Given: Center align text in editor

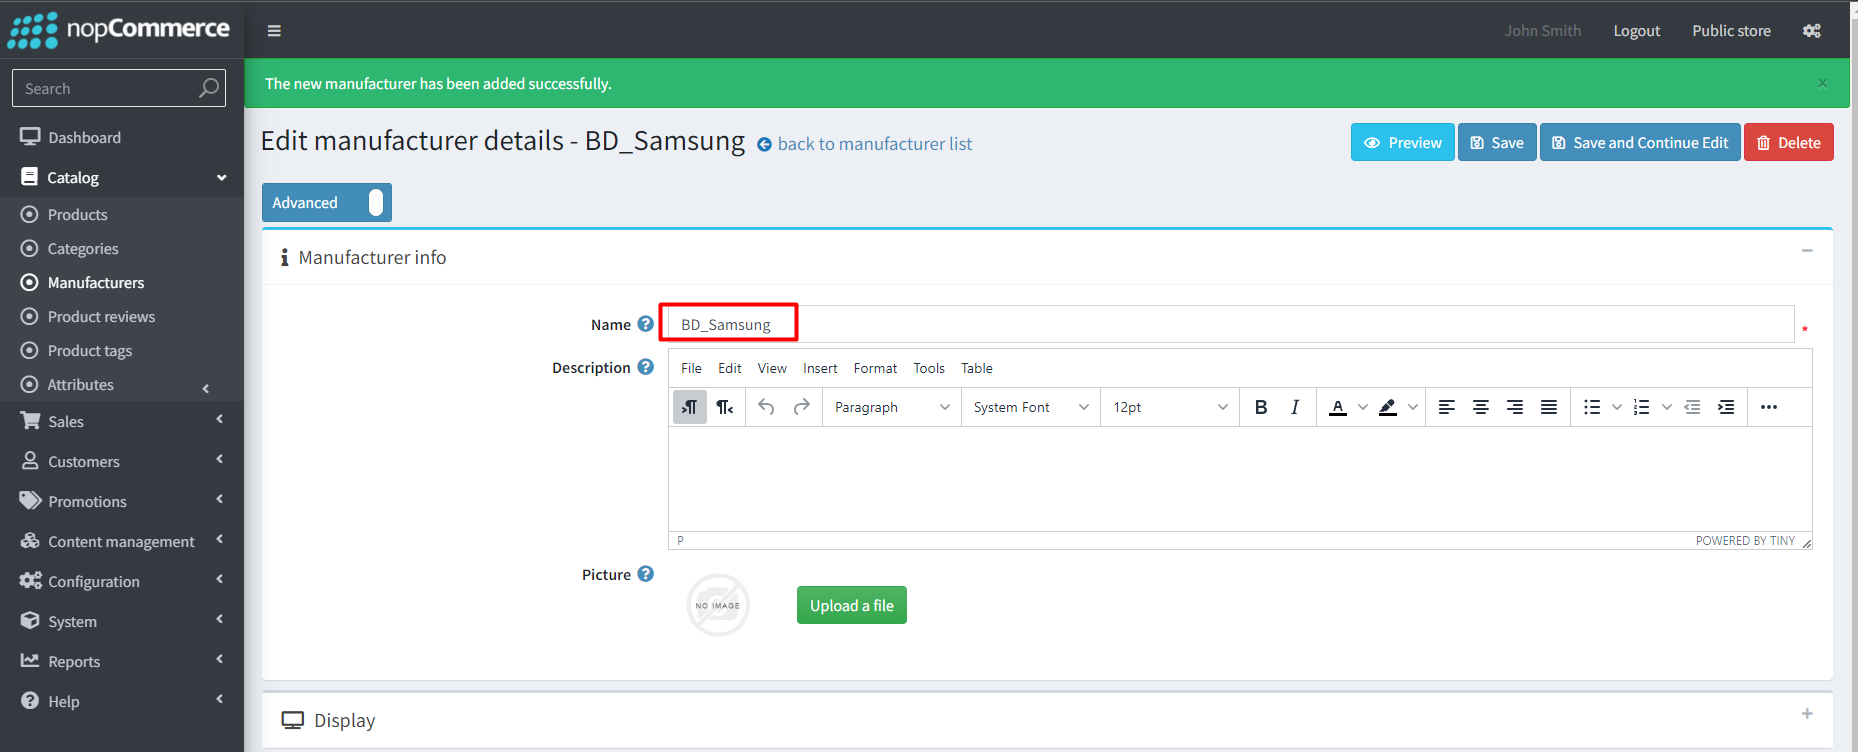Looking at the screenshot, I should 1481,407.
